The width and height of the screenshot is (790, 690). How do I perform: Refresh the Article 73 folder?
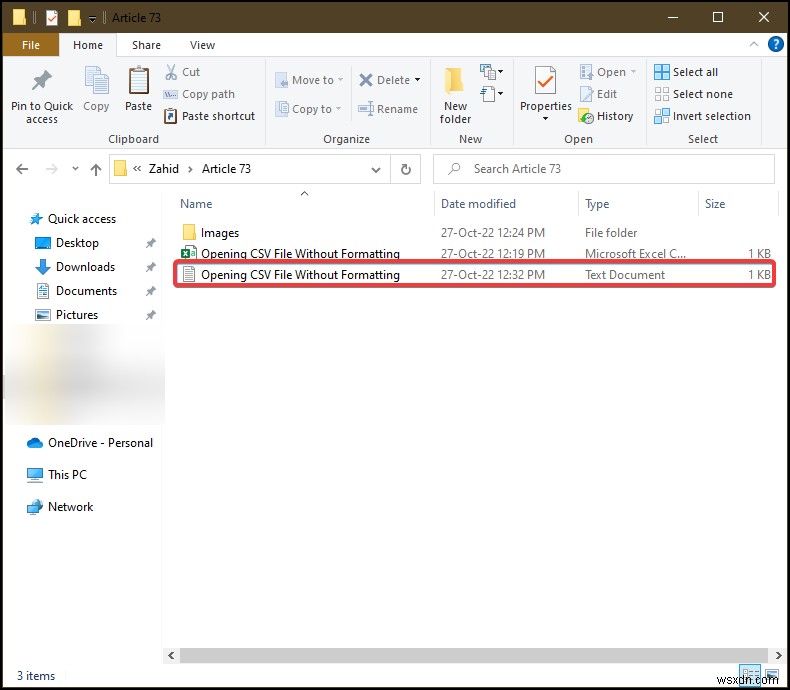[x=406, y=169]
